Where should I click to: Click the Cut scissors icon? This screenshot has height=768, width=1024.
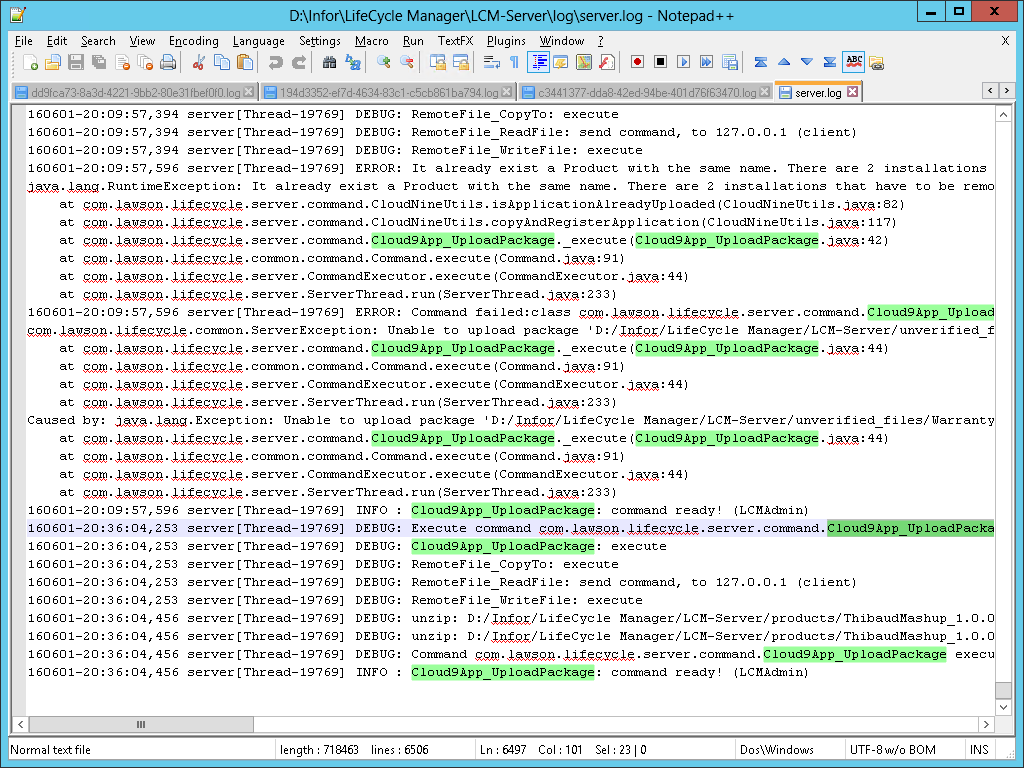(x=198, y=62)
